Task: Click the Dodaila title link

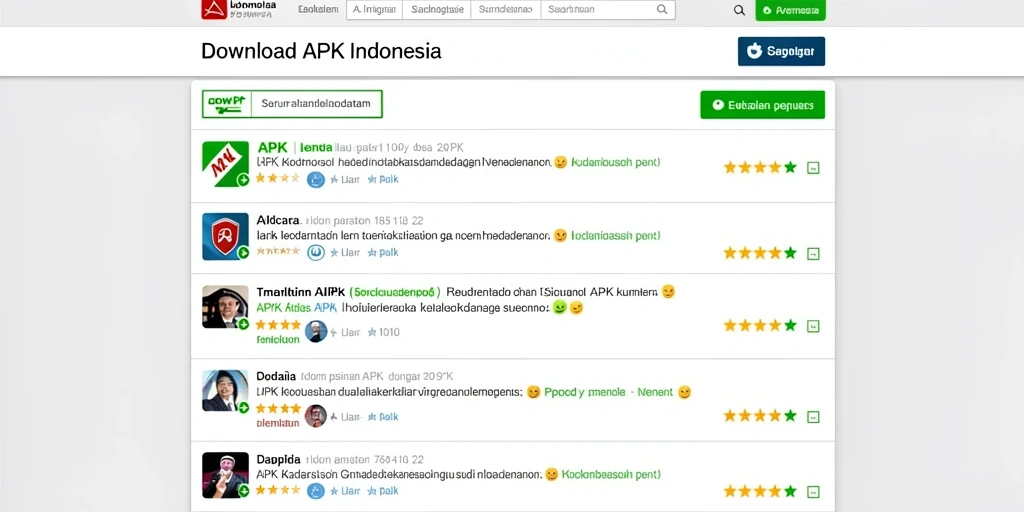Action: pos(276,377)
